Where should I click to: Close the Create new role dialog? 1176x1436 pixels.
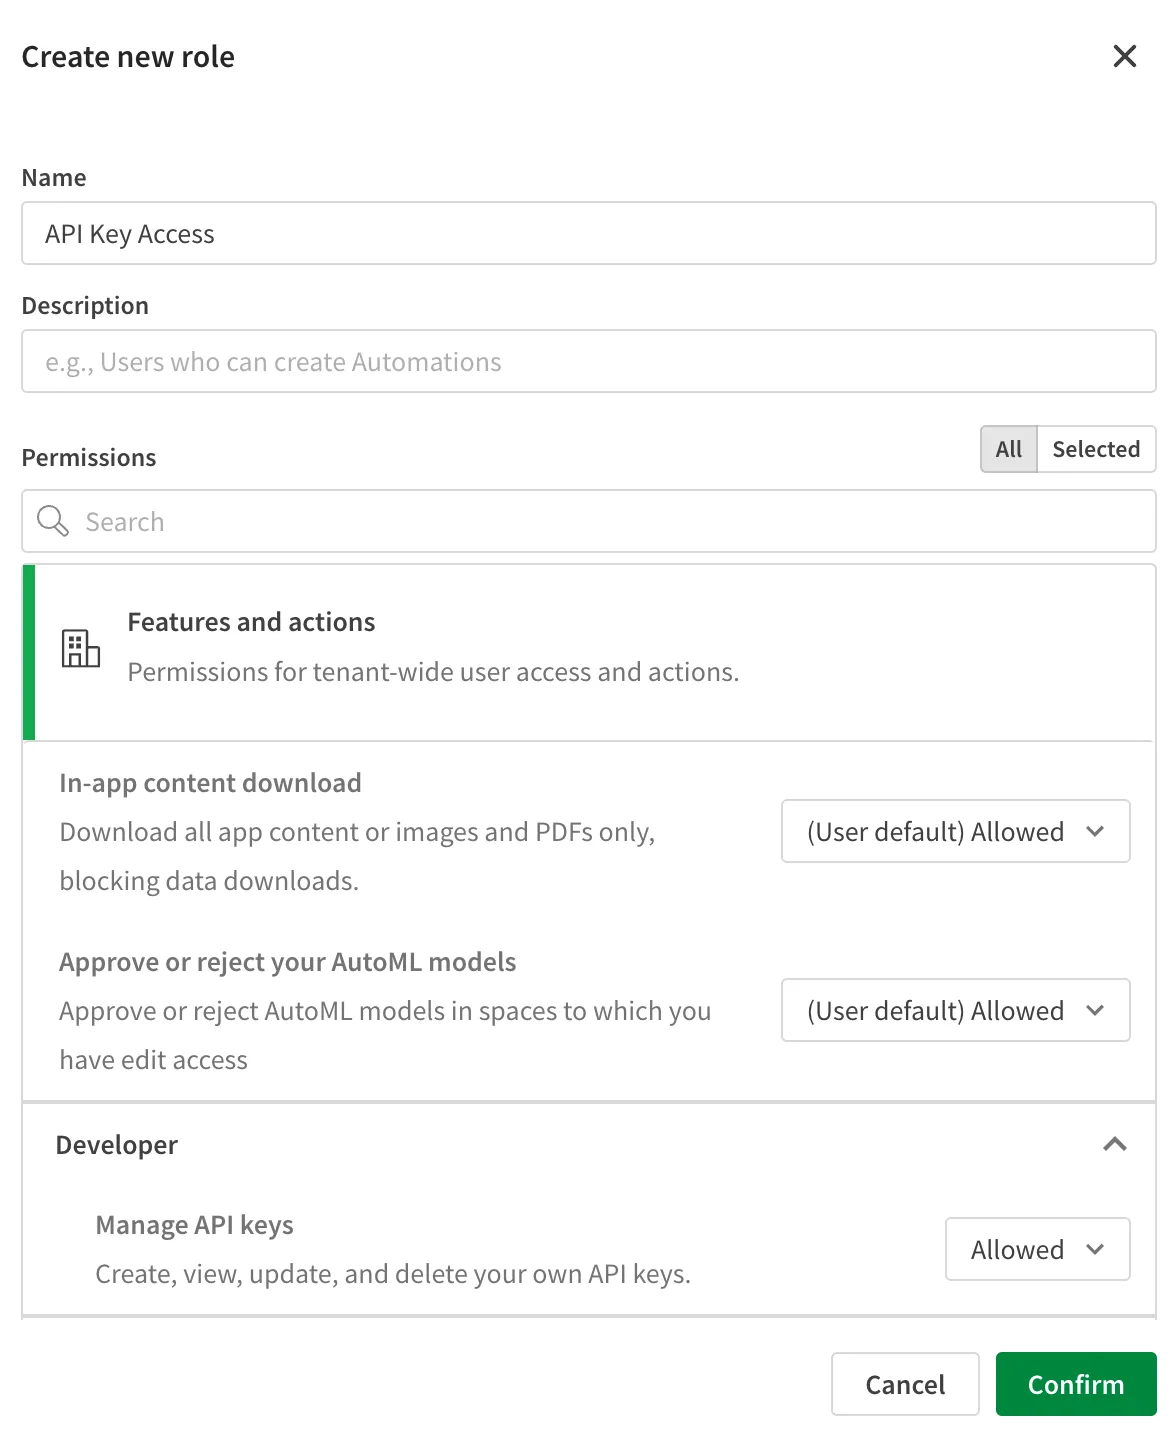click(1124, 56)
